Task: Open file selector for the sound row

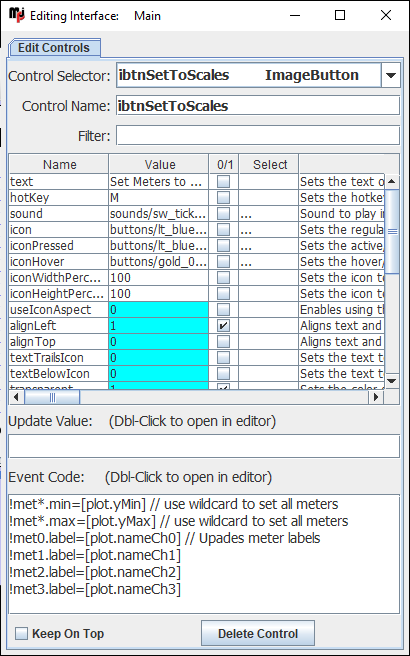Action: pyautogui.click(x=268, y=214)
